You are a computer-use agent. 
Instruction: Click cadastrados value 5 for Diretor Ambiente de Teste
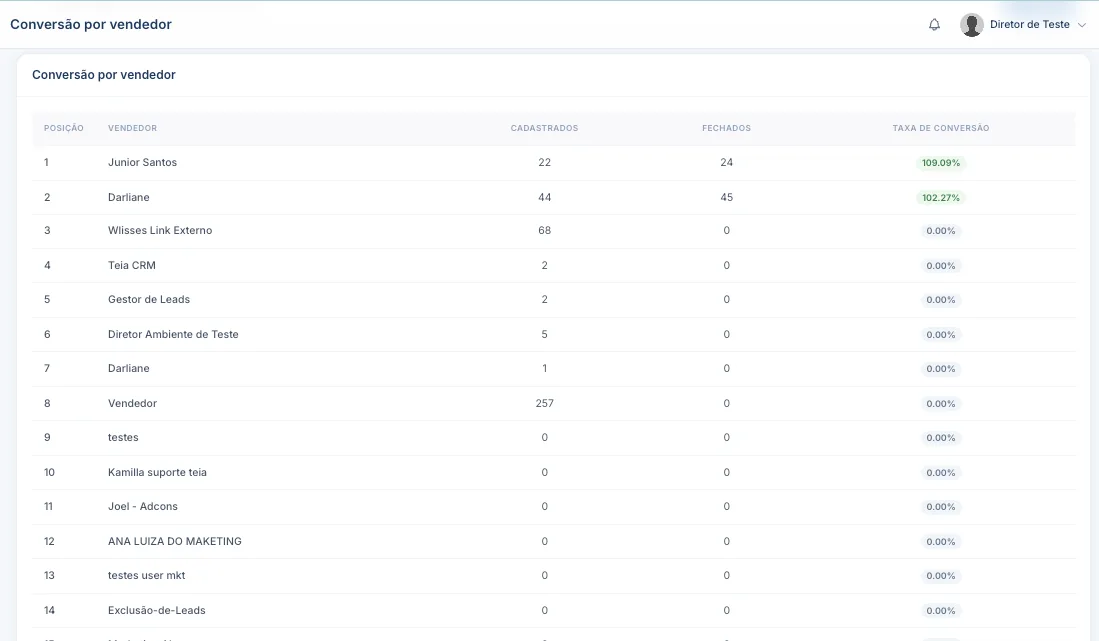545,335
